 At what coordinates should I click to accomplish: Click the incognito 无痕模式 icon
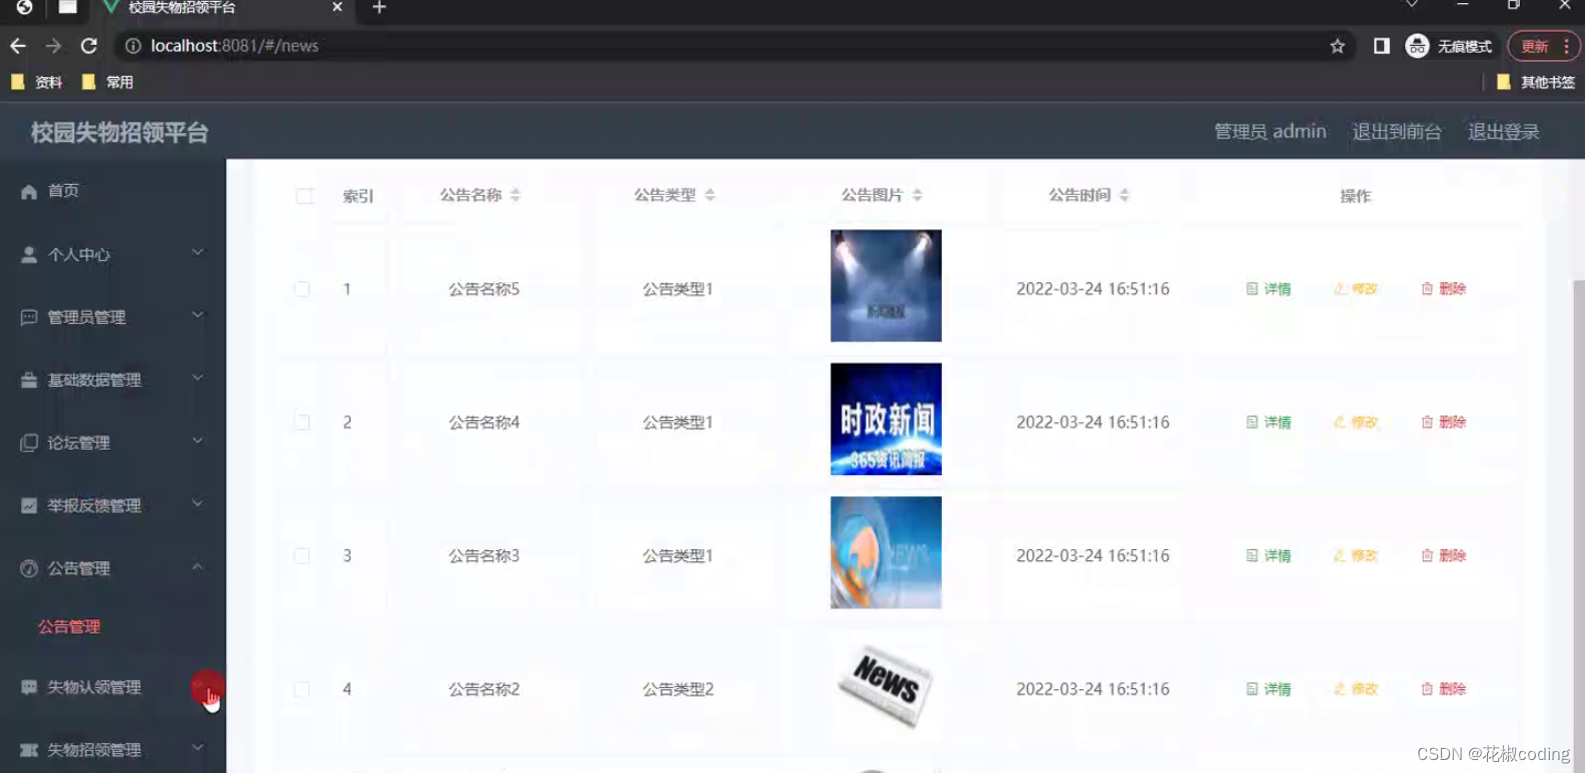tap(1417, 46)
